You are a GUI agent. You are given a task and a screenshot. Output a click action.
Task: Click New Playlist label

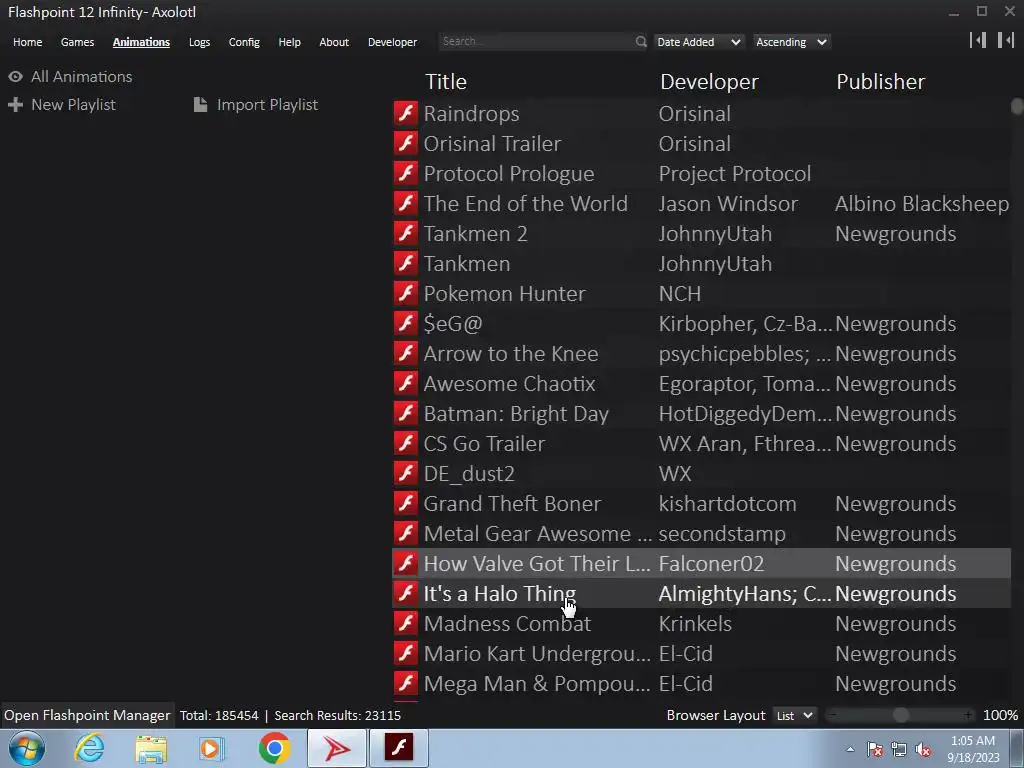click(x=73, y=104)
